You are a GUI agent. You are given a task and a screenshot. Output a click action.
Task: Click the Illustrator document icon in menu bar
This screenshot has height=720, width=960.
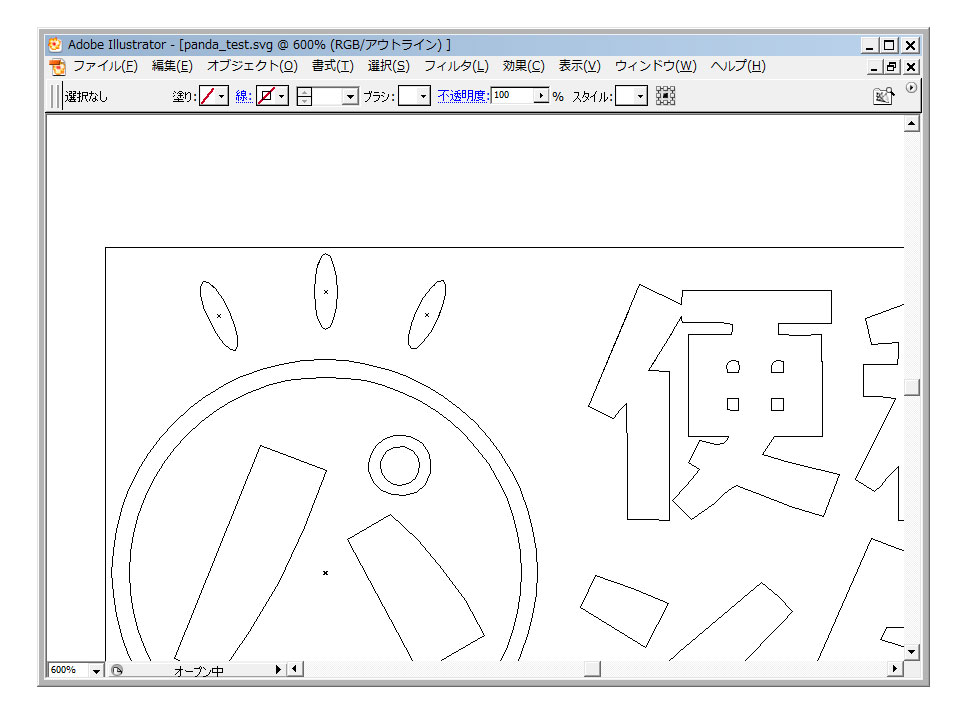pos(58,66)
